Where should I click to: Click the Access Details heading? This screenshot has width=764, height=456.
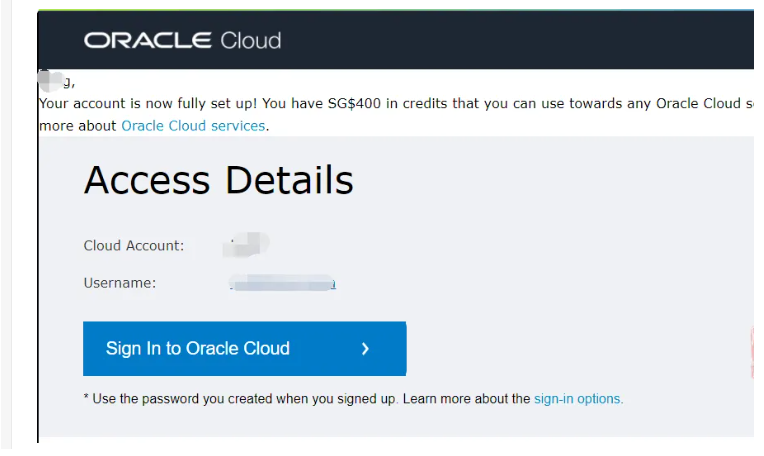point(218,180)
